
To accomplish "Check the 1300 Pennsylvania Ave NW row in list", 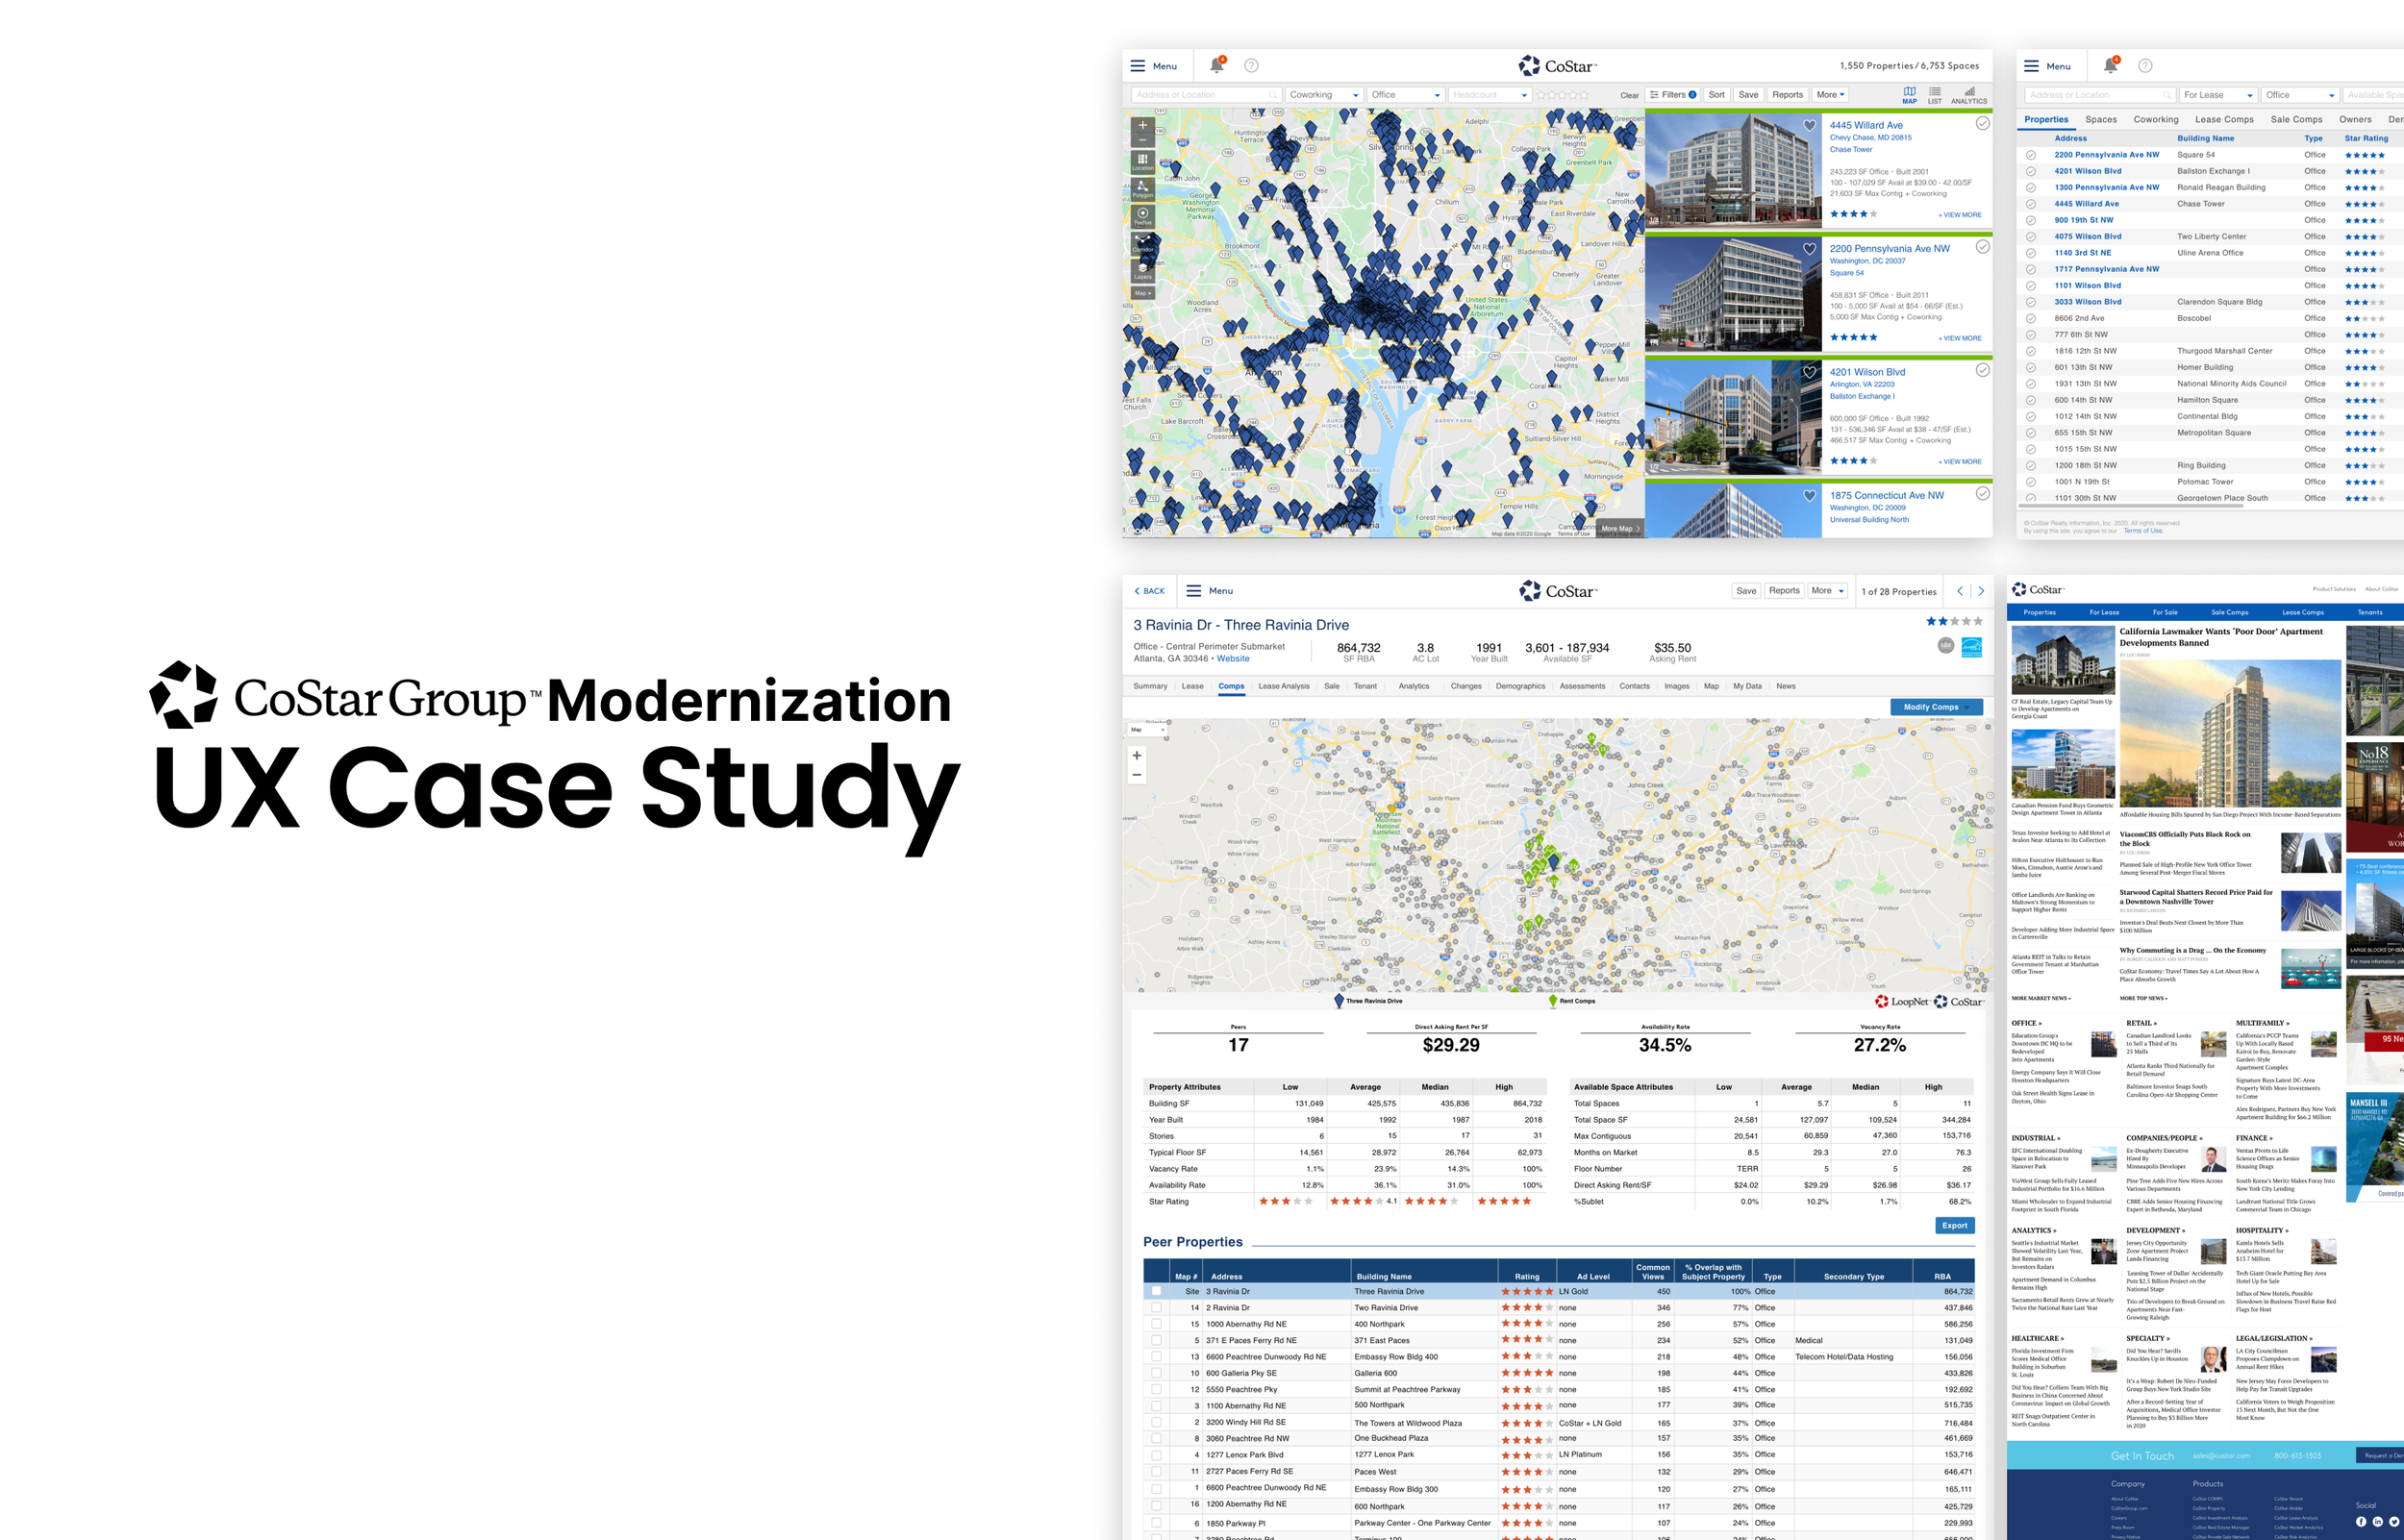I will point(2031,188).
